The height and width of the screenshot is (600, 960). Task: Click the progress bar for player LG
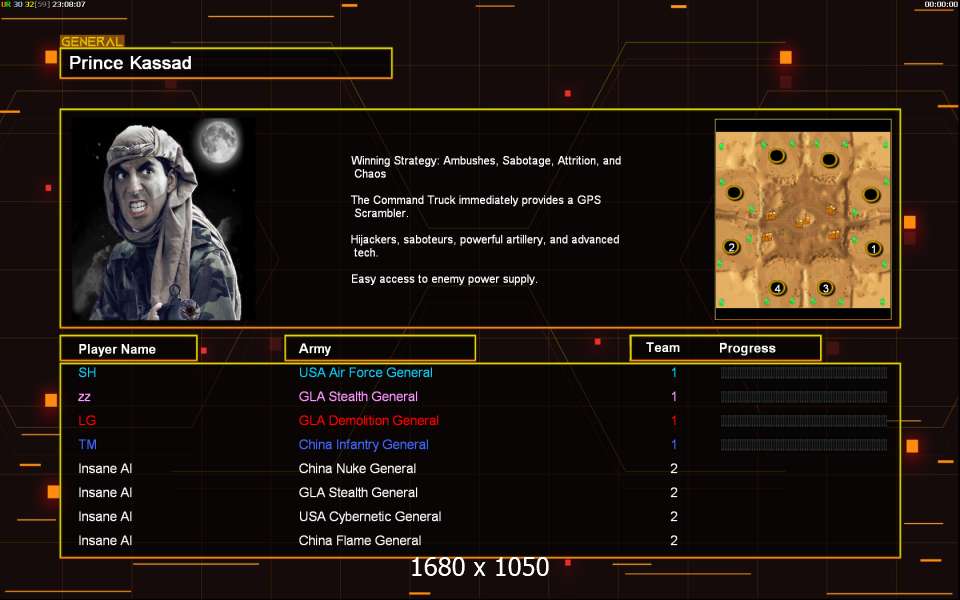click(x=804, y=421)
